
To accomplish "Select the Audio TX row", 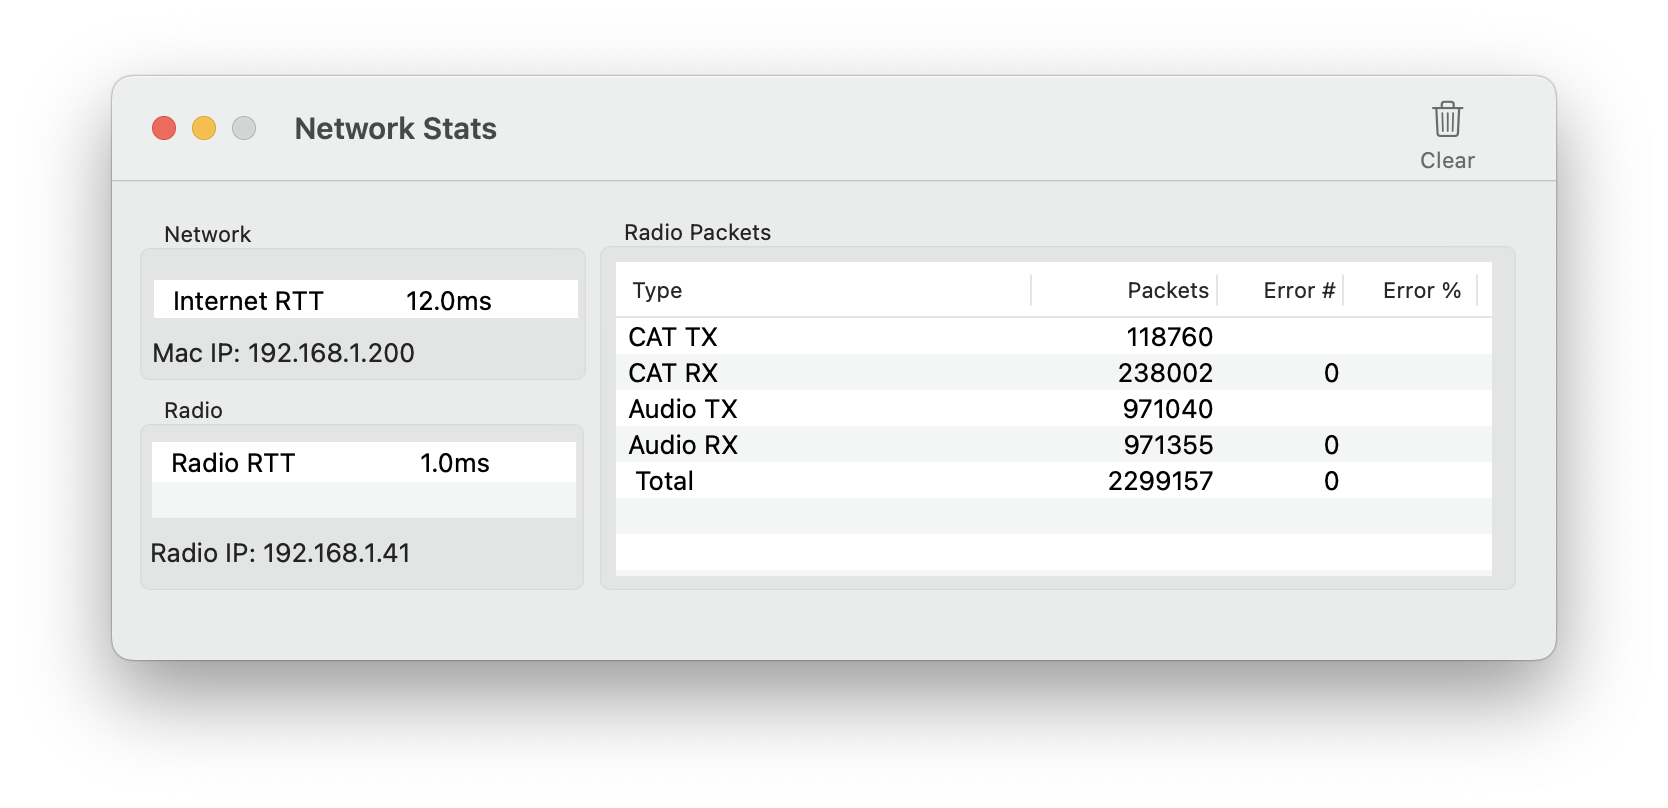I will point(1054,409).
